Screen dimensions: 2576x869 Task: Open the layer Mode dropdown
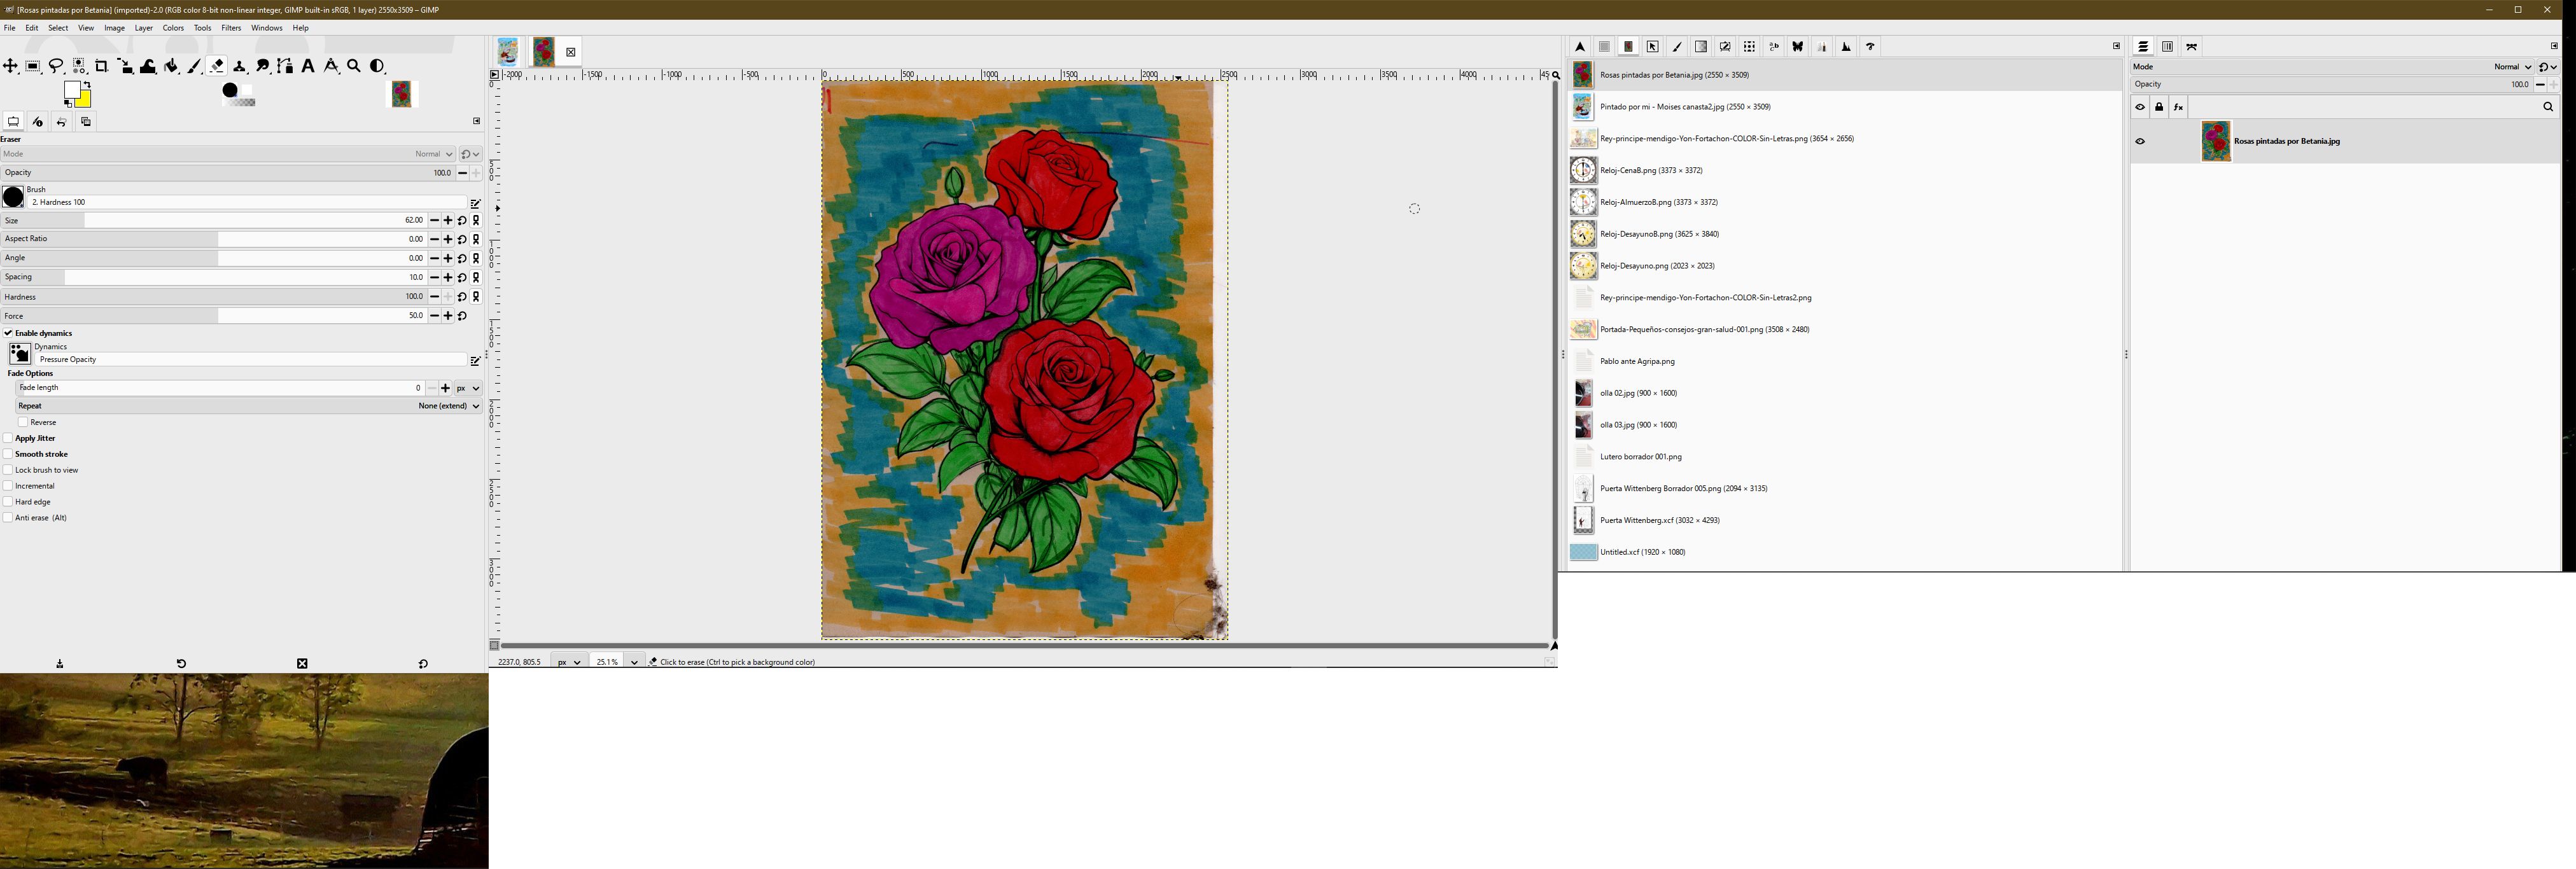click(x=2512, y=67)
